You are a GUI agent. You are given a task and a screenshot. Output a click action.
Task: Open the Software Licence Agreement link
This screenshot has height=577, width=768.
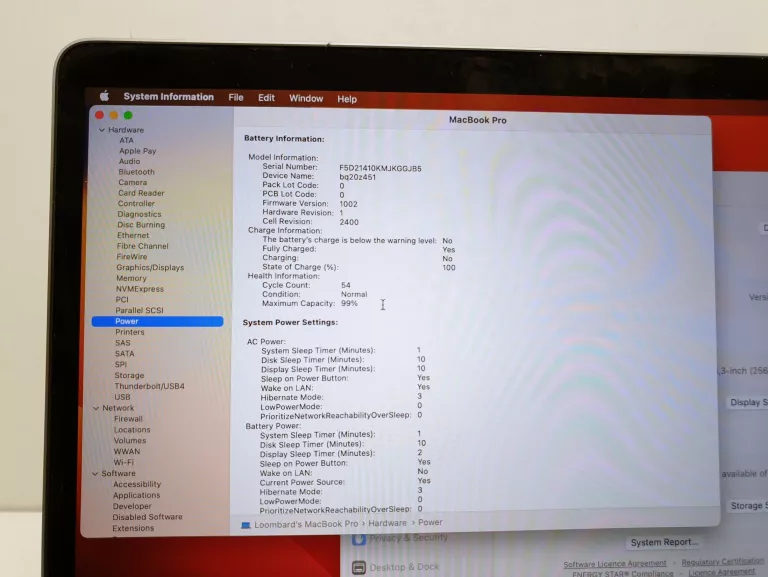coord(615,564)
